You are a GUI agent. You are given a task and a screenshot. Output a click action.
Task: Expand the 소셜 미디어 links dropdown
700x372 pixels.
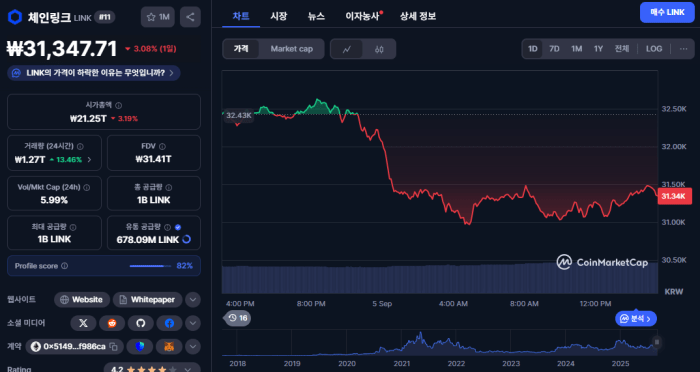pos(193,323)
